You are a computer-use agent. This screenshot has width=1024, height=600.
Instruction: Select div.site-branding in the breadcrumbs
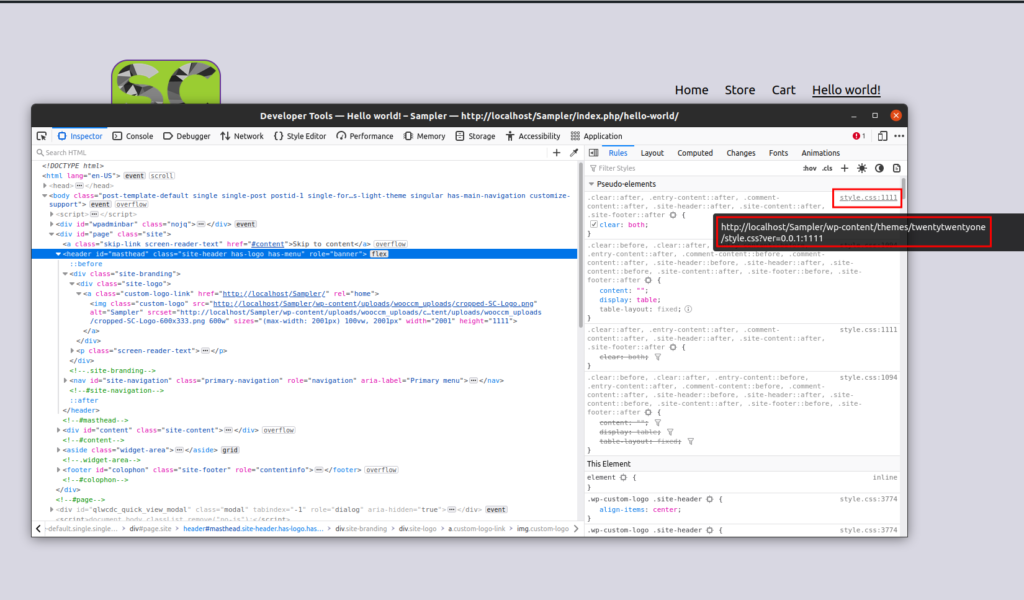click(x=361, y=529)
